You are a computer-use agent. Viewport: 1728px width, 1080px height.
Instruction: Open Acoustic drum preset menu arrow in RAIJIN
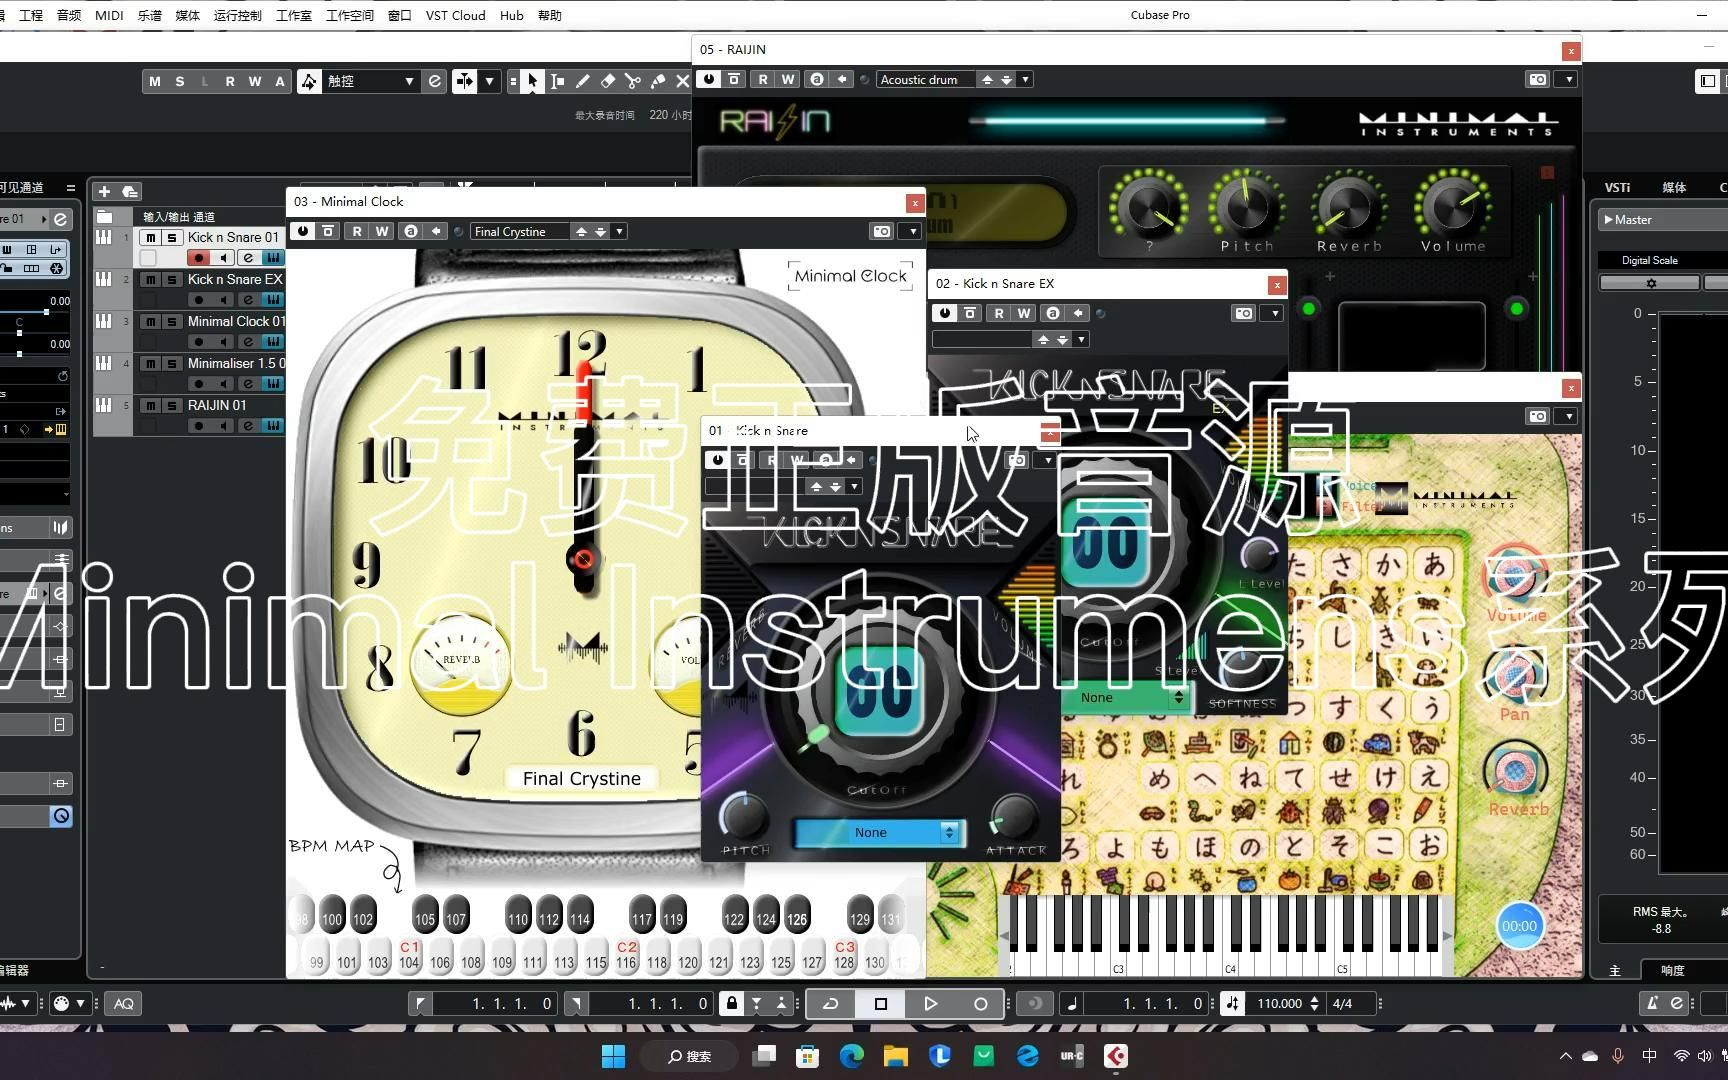(1026, 79)
